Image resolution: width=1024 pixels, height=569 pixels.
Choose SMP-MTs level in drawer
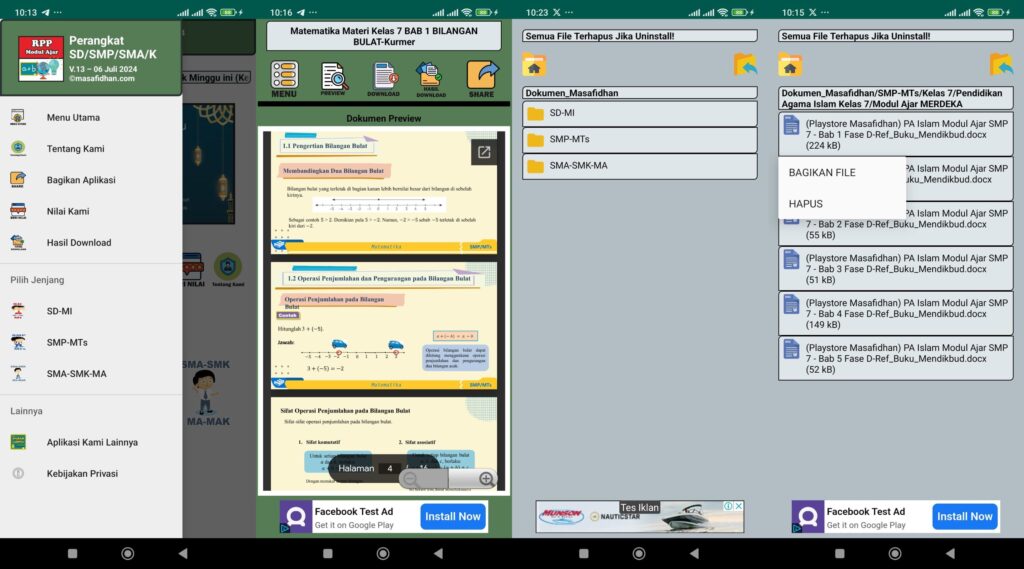pos(91,342)
